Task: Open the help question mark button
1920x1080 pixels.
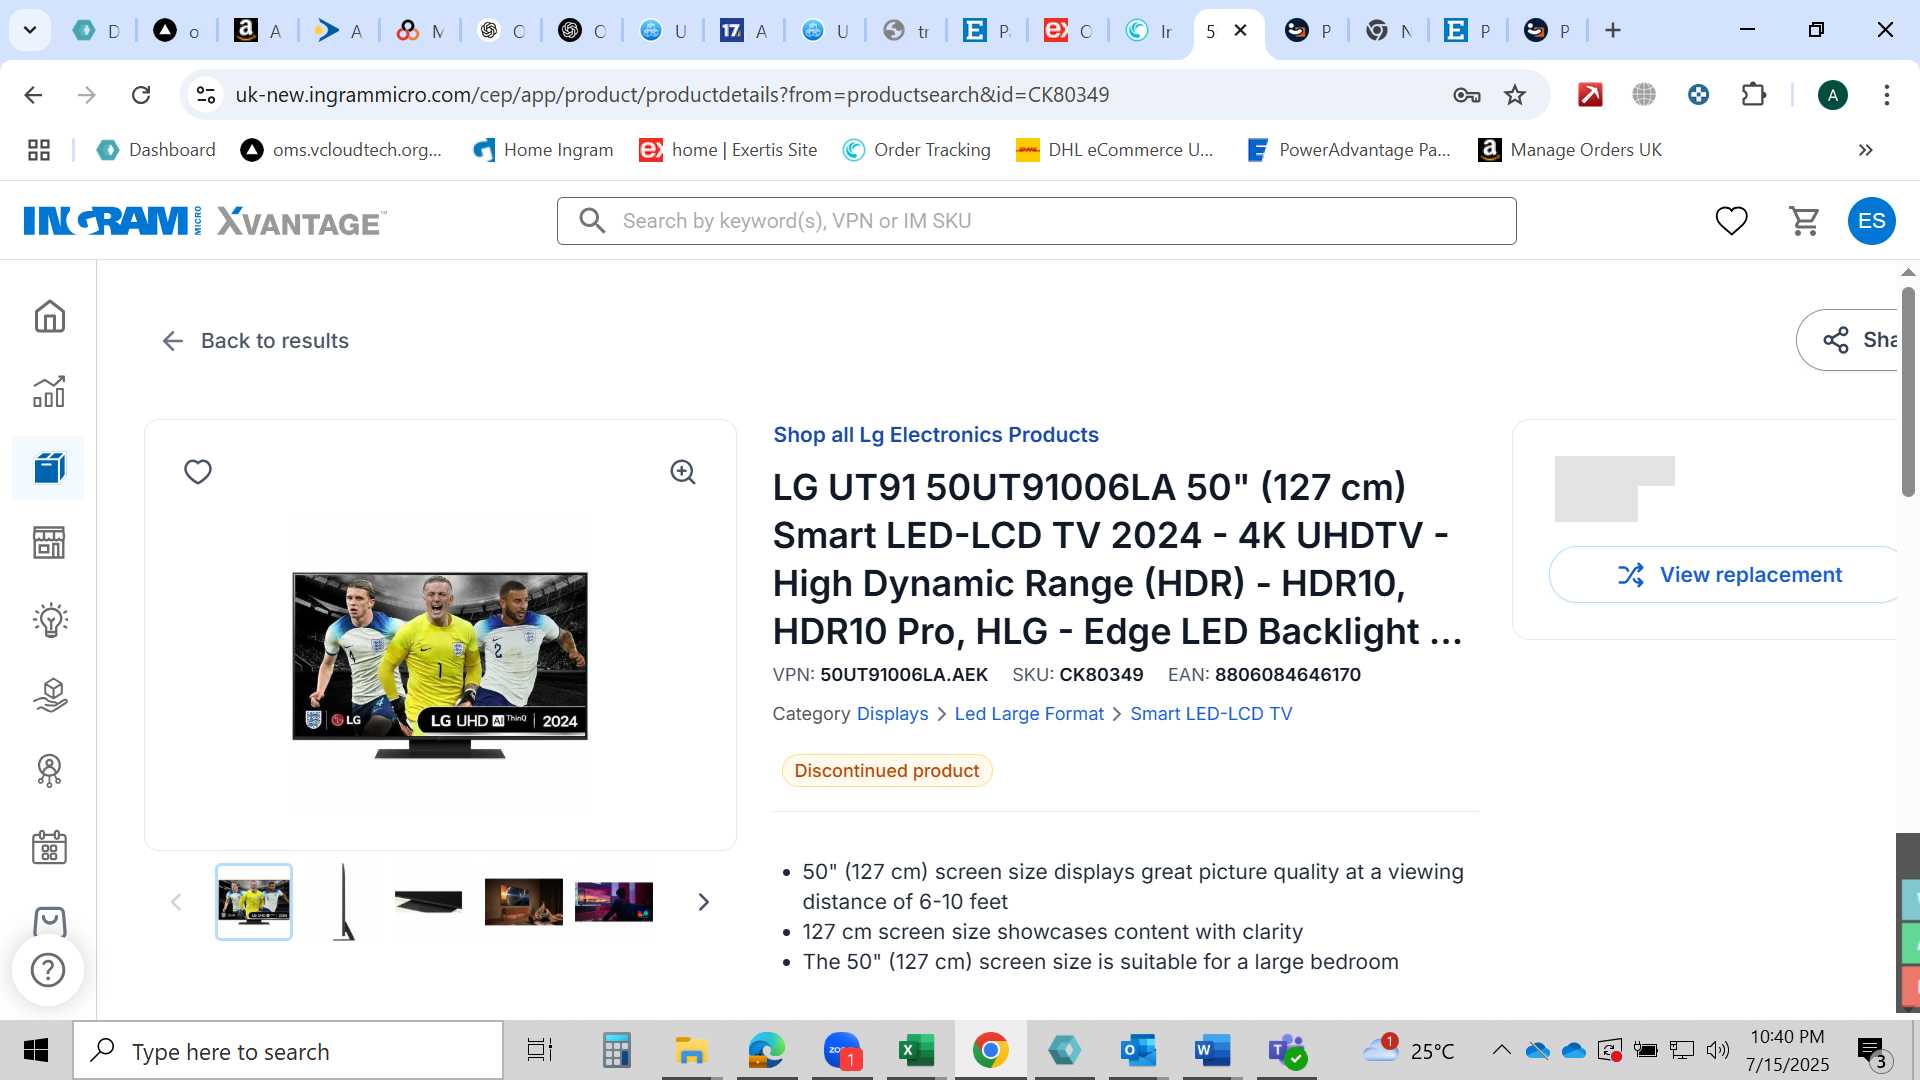Action: pyautogui.click(x=48, y=969)
